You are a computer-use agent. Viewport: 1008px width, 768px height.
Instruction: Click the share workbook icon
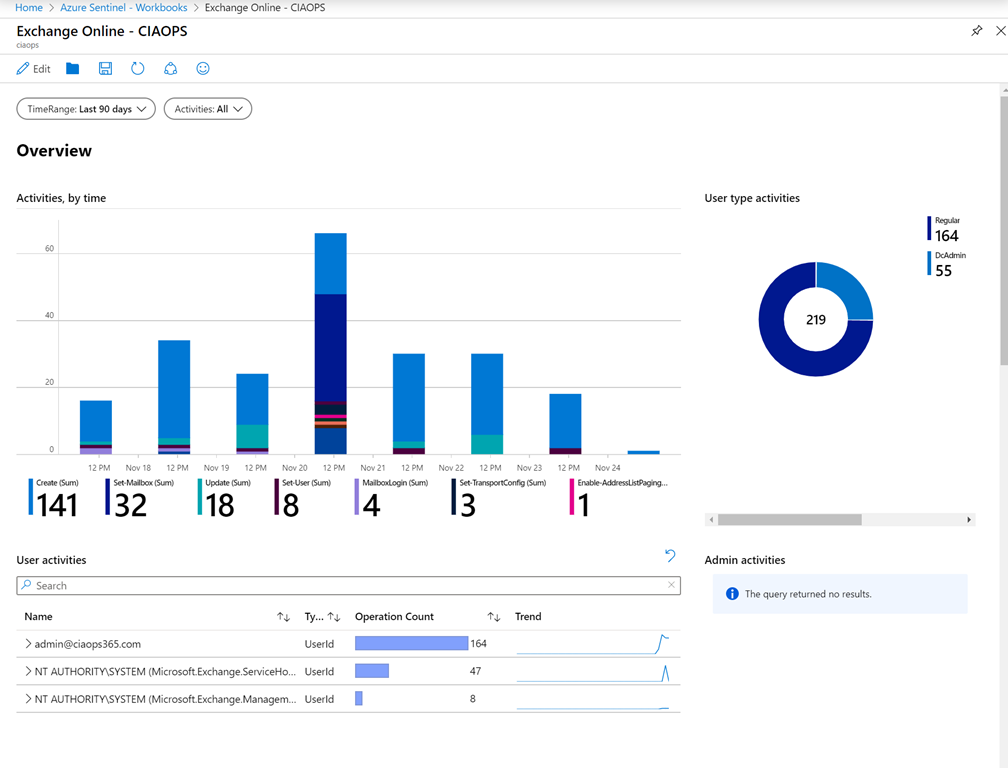(171, 69)
